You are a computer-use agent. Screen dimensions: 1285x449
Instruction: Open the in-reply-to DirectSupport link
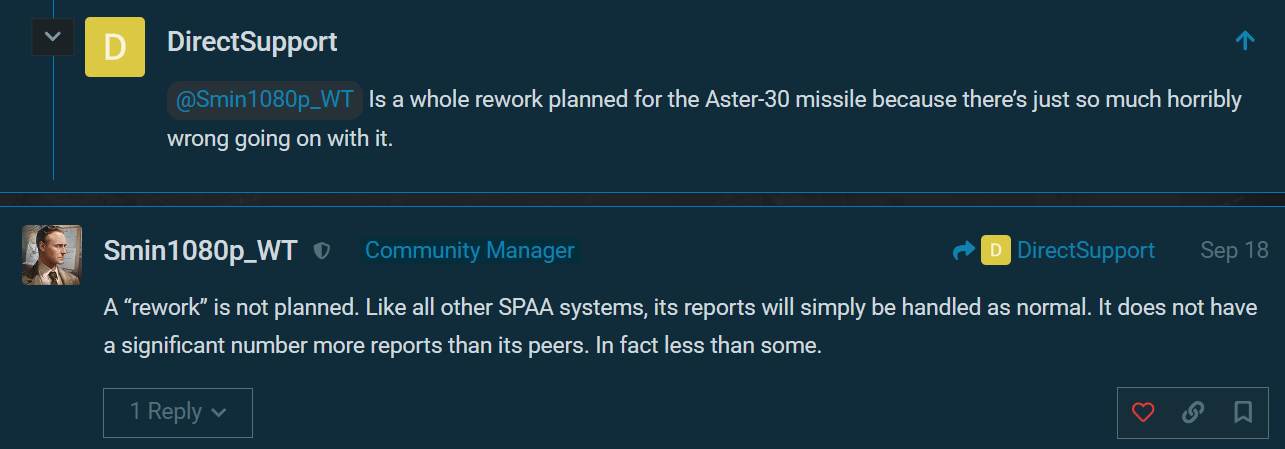click(x=1086, y=250)
